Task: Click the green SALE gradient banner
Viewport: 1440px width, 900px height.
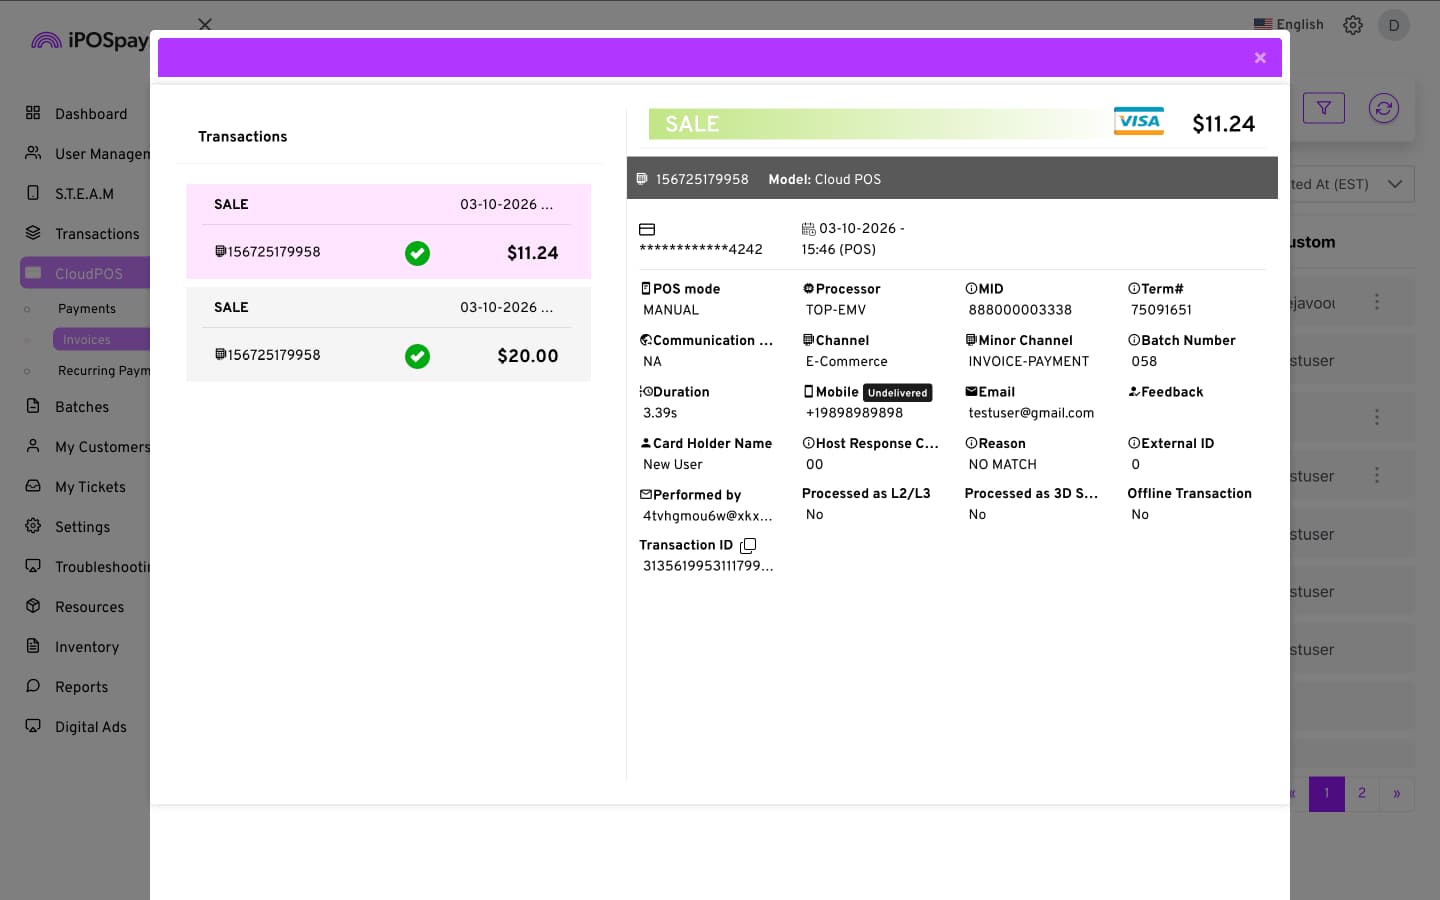Action: tap(870, 124)
